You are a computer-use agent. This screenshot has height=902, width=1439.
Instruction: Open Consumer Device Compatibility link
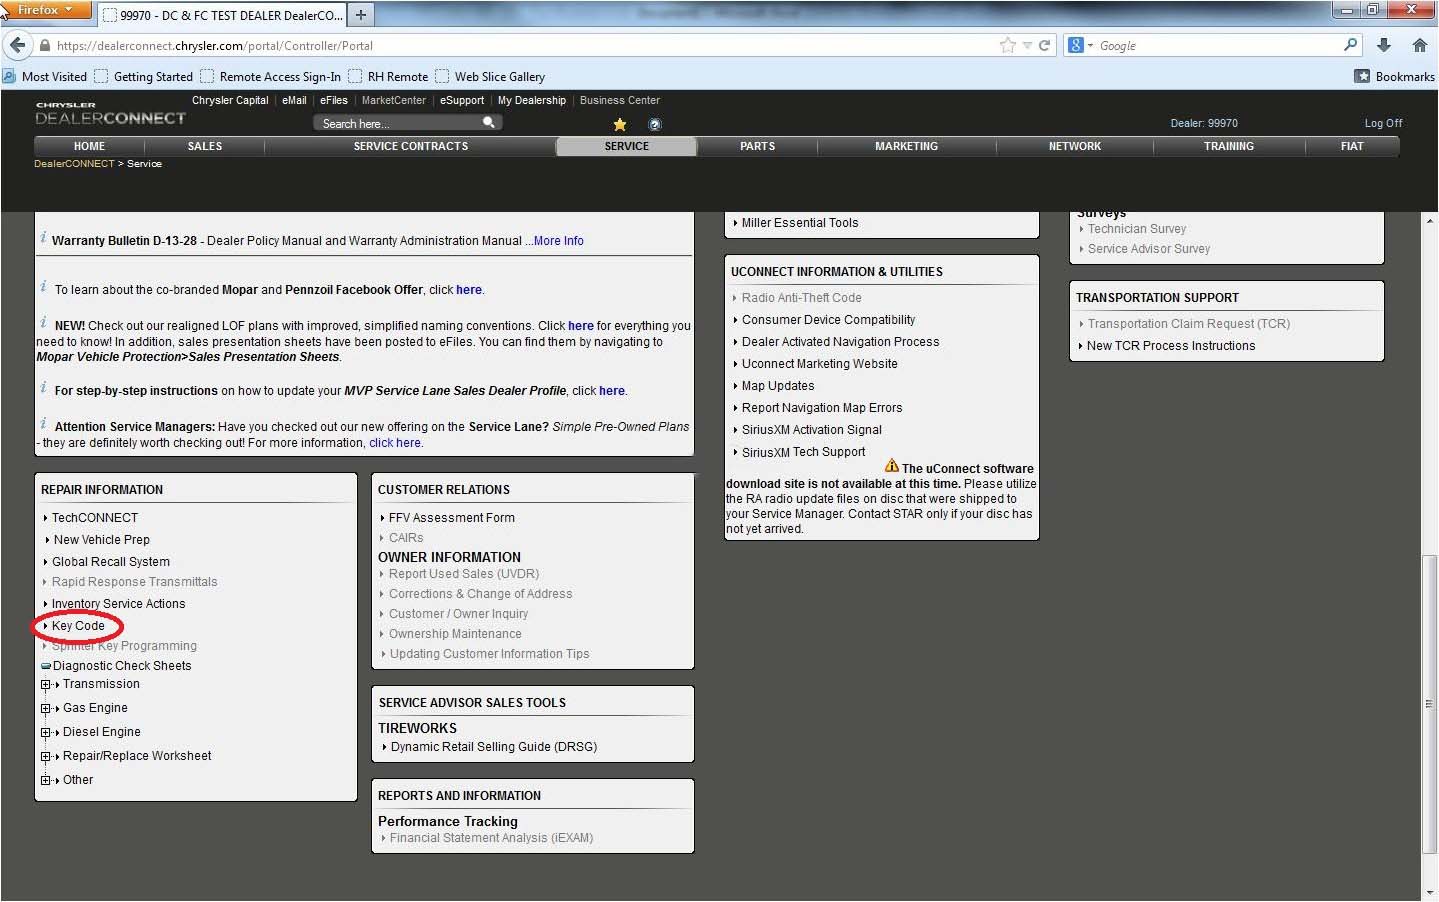point(828,320)
